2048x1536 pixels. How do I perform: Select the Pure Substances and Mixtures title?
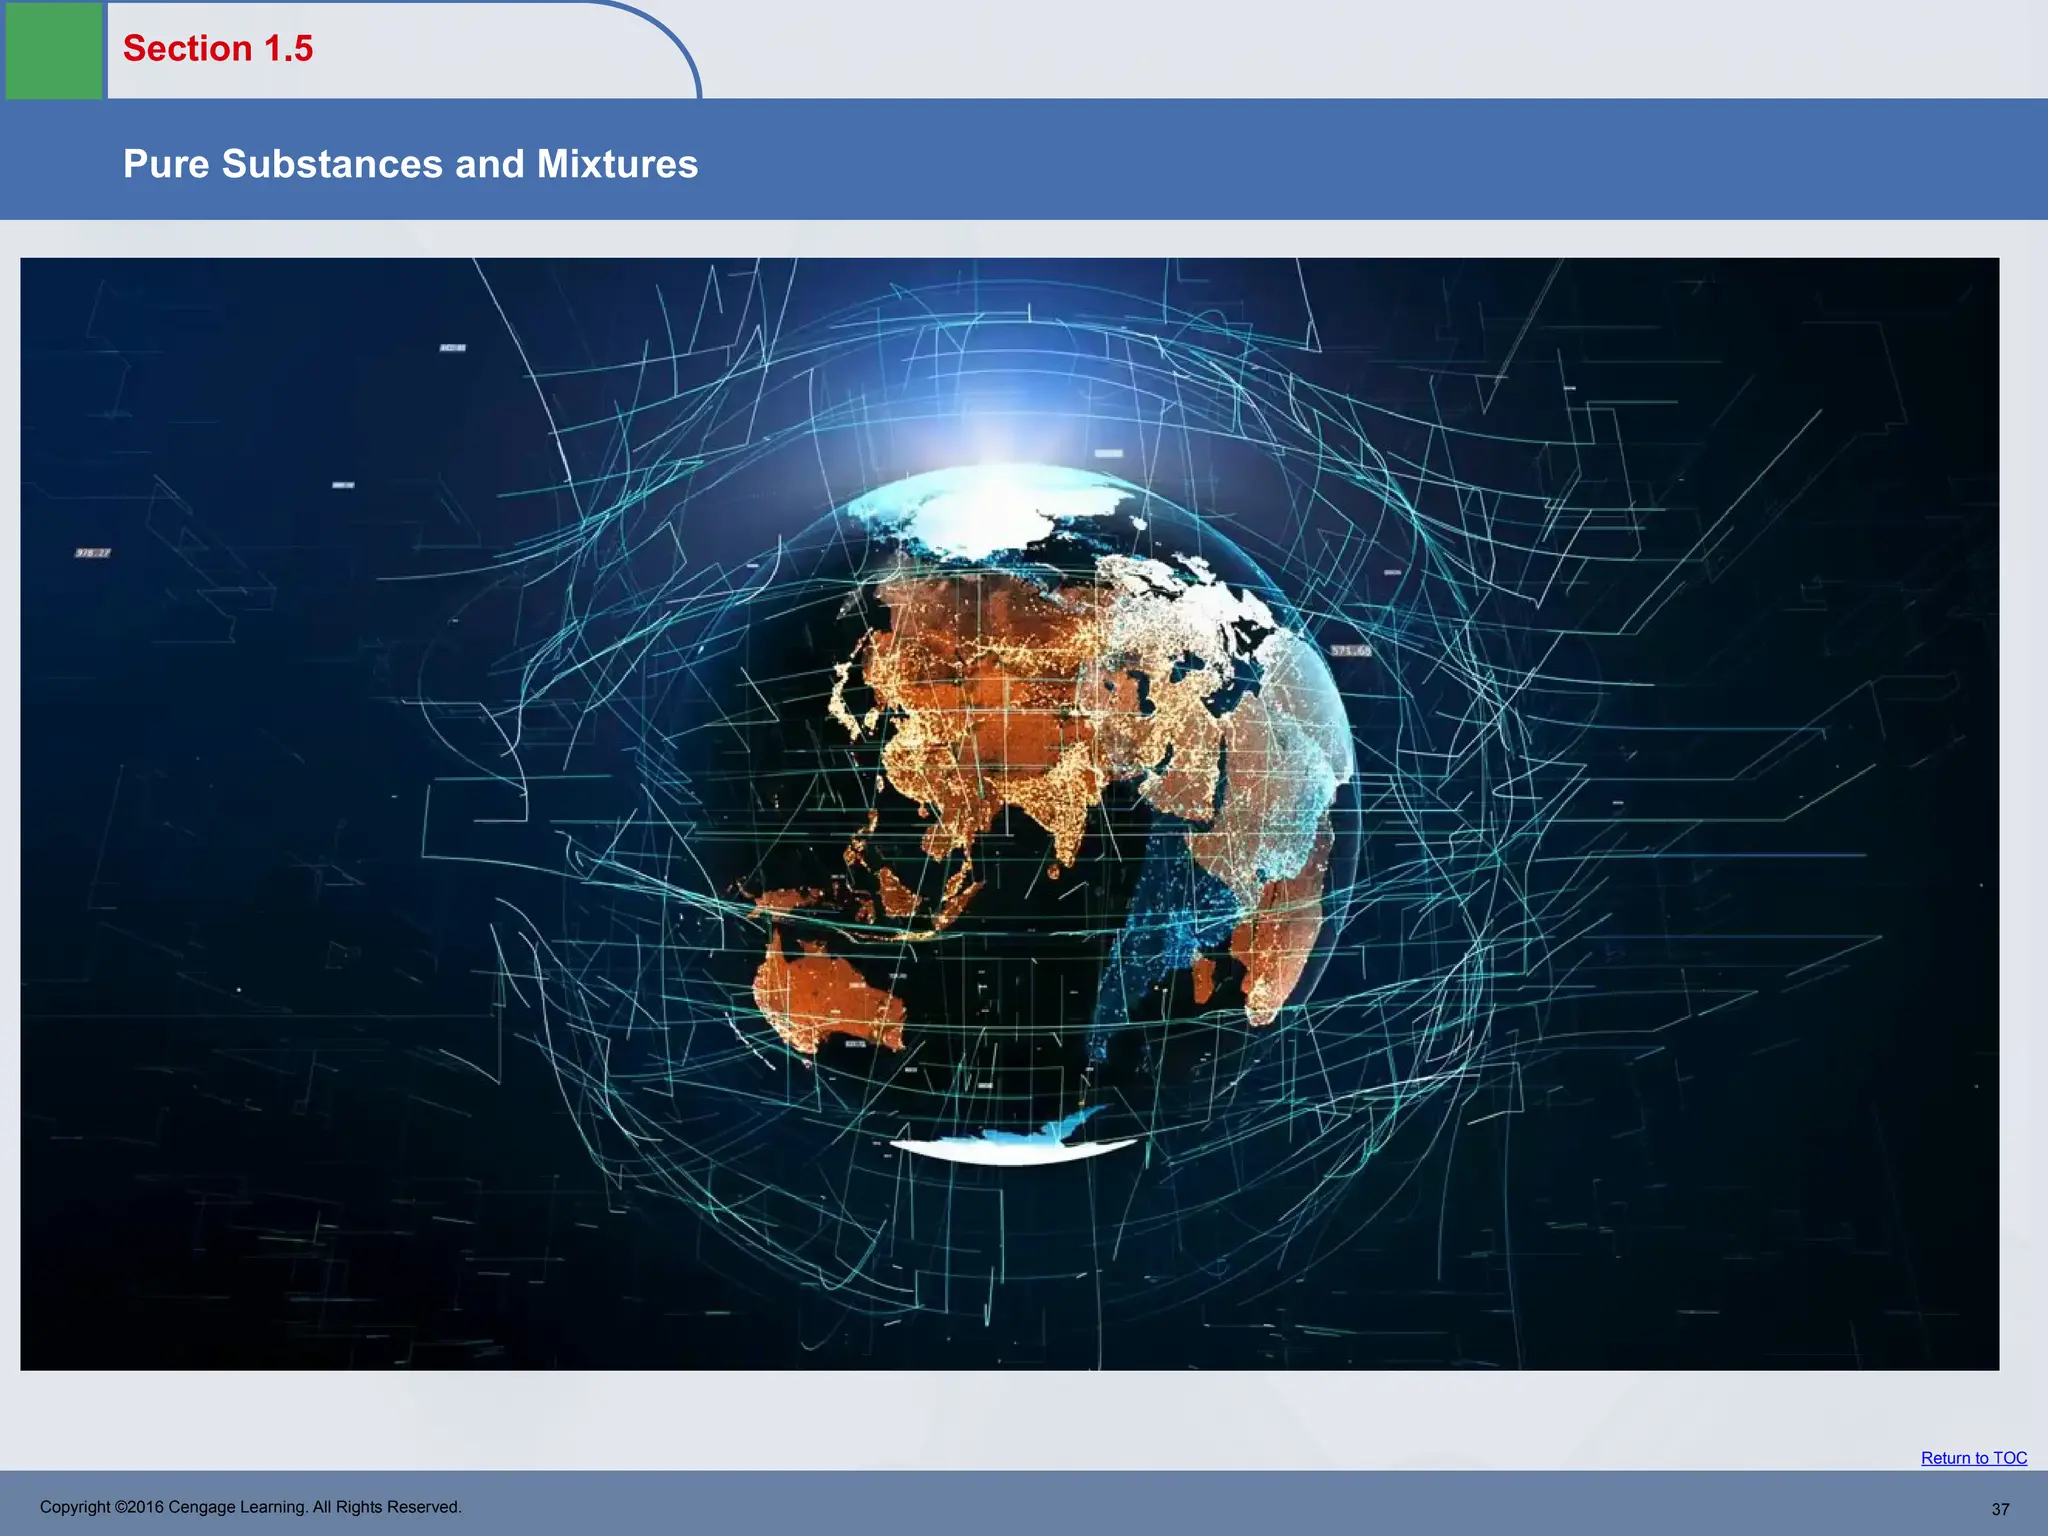(410, 164)
